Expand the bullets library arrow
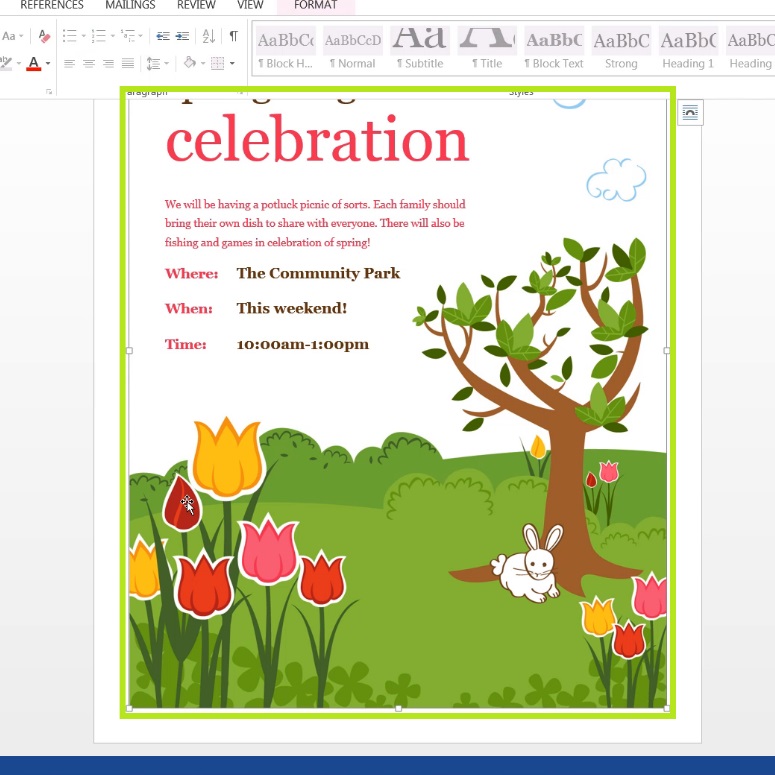The width and height of the screenshot is (775, 775). tap(83, 36)
